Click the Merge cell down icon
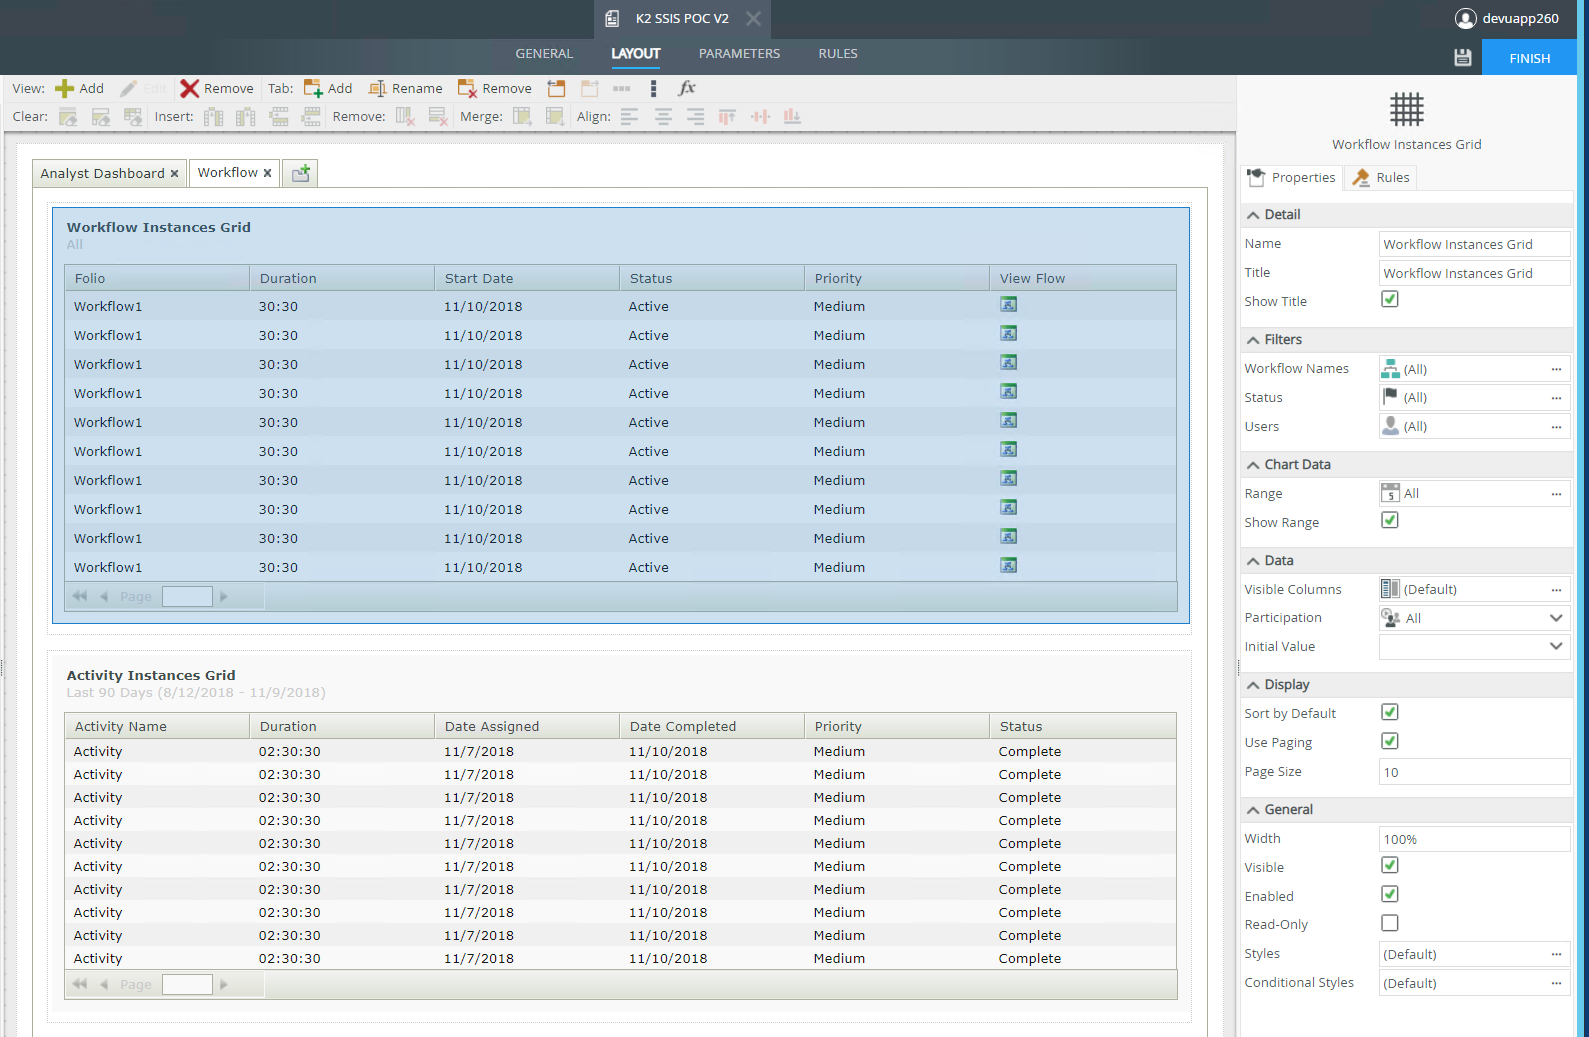The height and width of the screenshot is (1037, 1589). (x=555, y=117)
